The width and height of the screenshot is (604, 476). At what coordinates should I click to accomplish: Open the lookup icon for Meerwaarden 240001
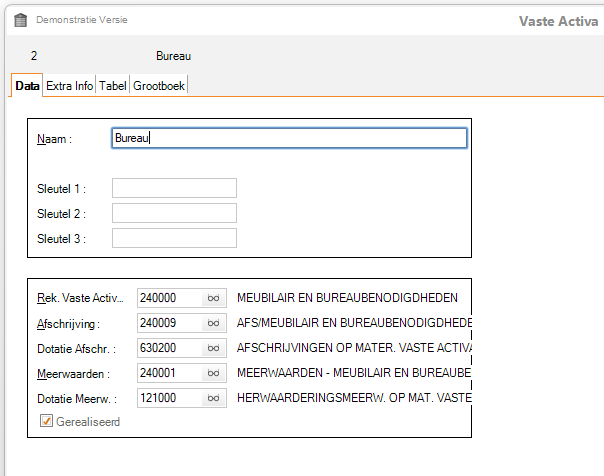214,373
